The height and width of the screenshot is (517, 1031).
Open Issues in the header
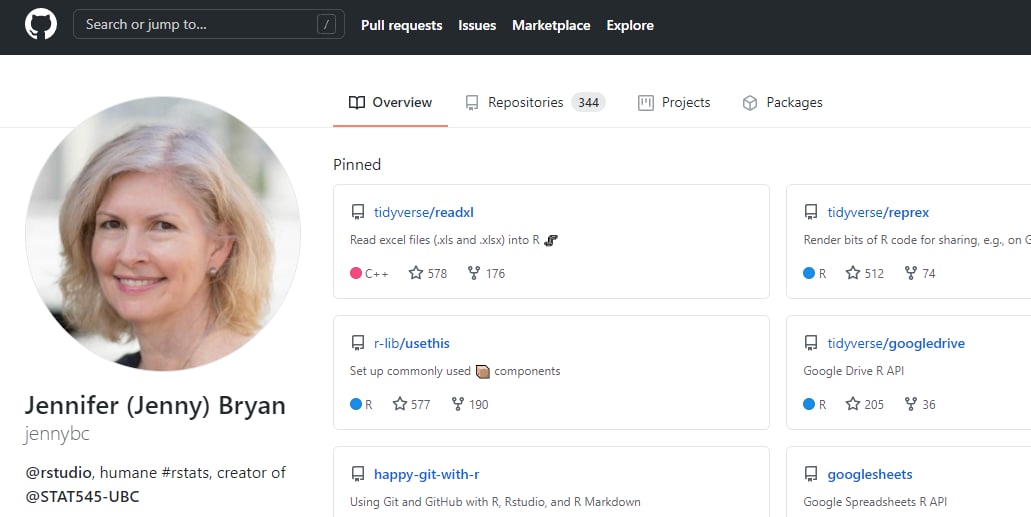point(477,26)
